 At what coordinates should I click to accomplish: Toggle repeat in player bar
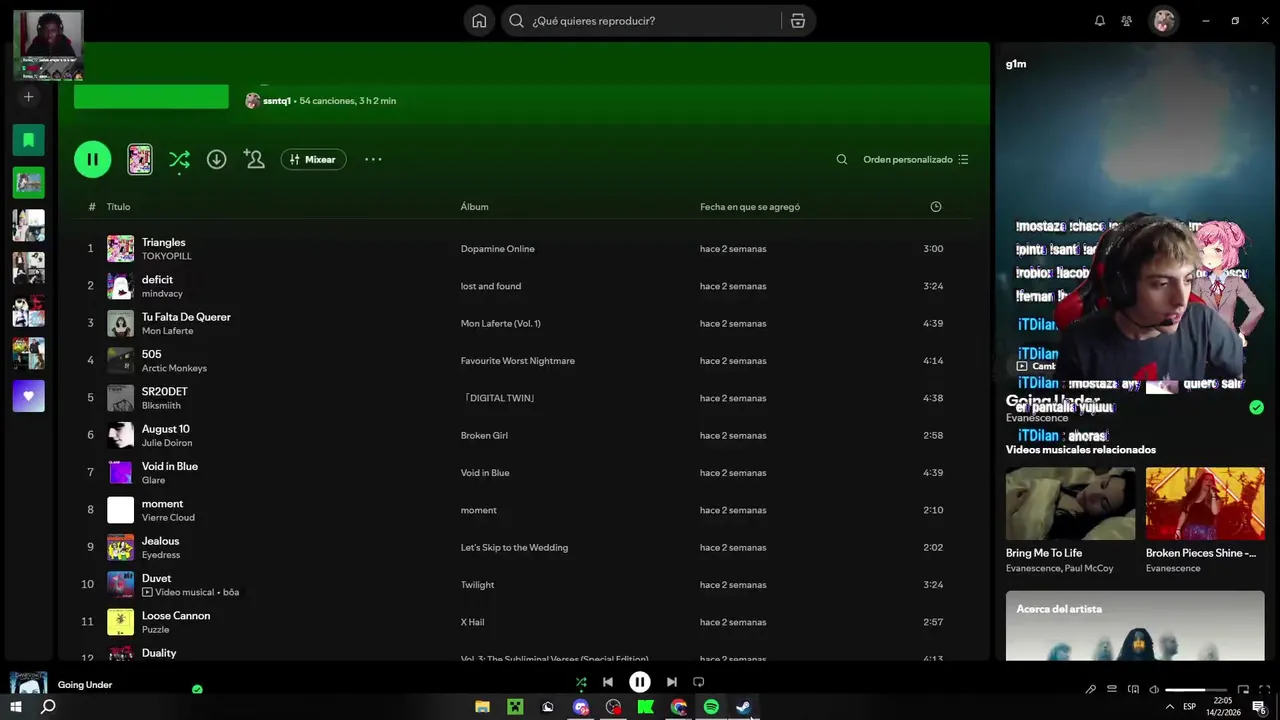(699, 682)
